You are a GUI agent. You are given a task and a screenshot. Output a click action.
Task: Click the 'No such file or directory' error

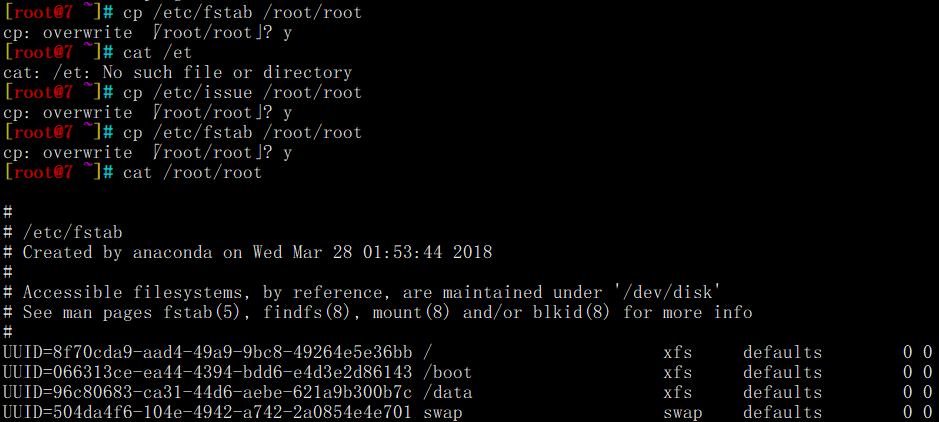tap(227, 72)
